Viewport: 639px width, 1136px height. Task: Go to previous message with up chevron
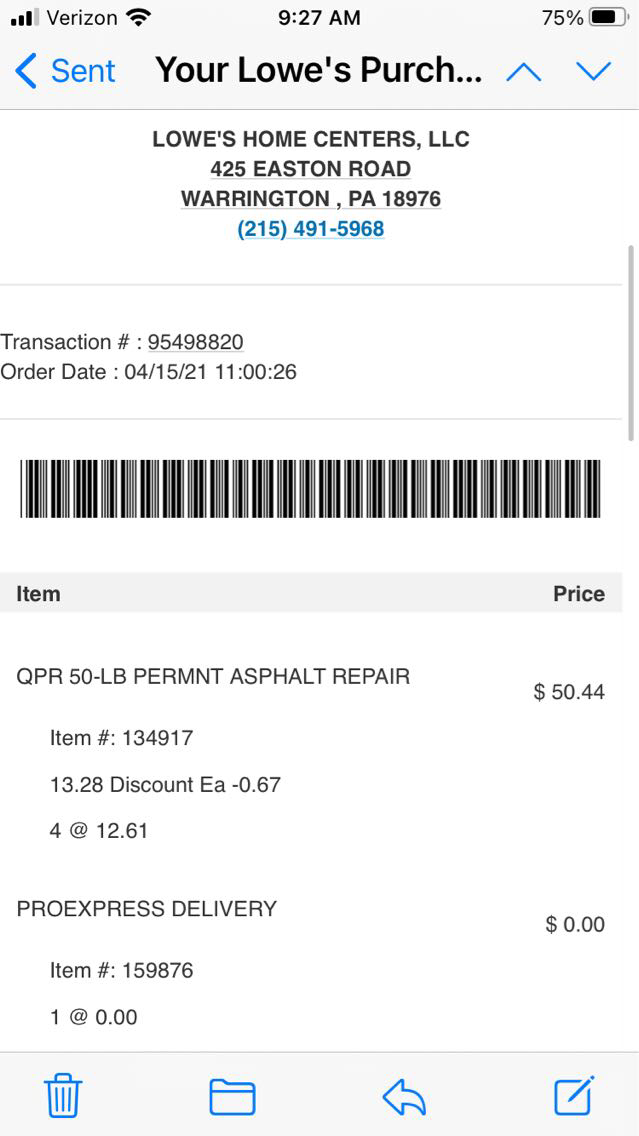(x=524, y=71)
